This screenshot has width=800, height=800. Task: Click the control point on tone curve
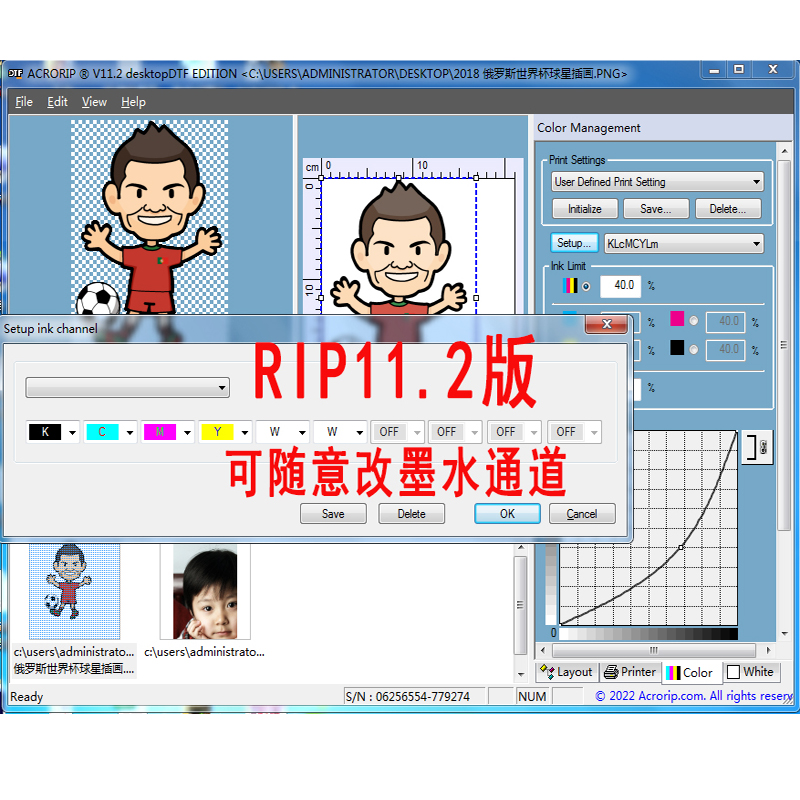click(681, 547)
